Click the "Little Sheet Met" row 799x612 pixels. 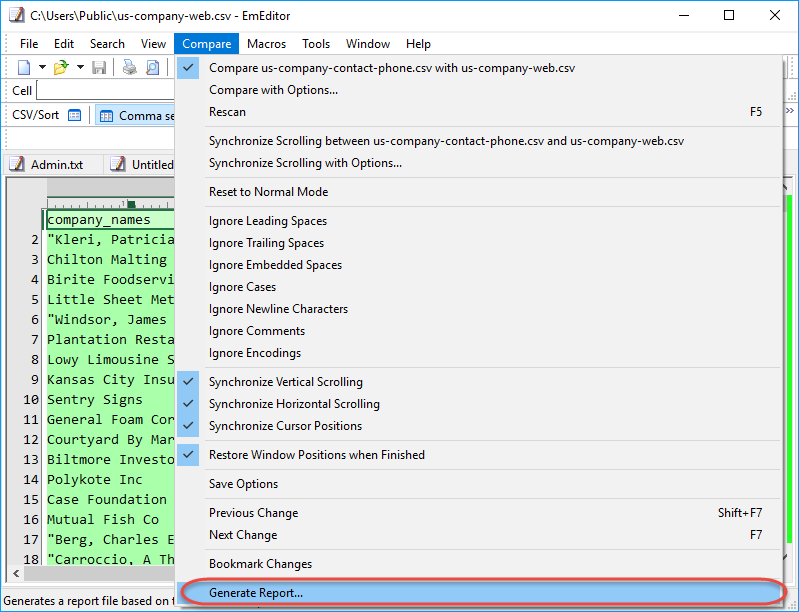(110, 299)
